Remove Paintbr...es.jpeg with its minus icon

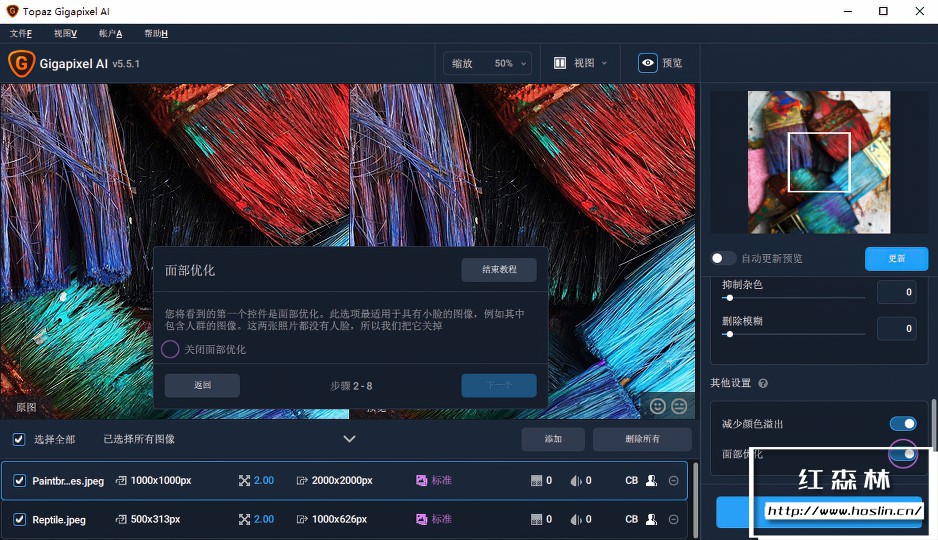[674, 480]
